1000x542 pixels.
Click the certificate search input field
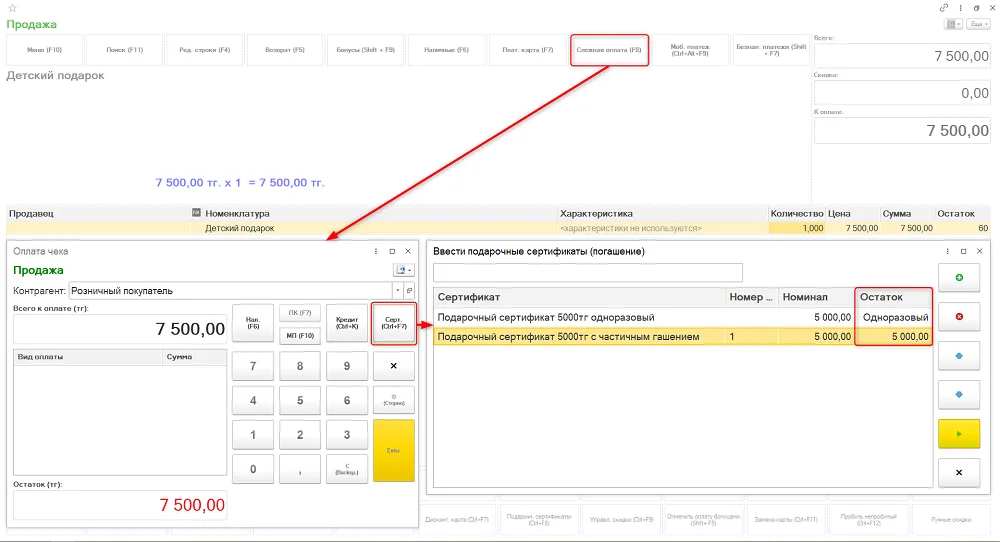[x=587, y=272]
